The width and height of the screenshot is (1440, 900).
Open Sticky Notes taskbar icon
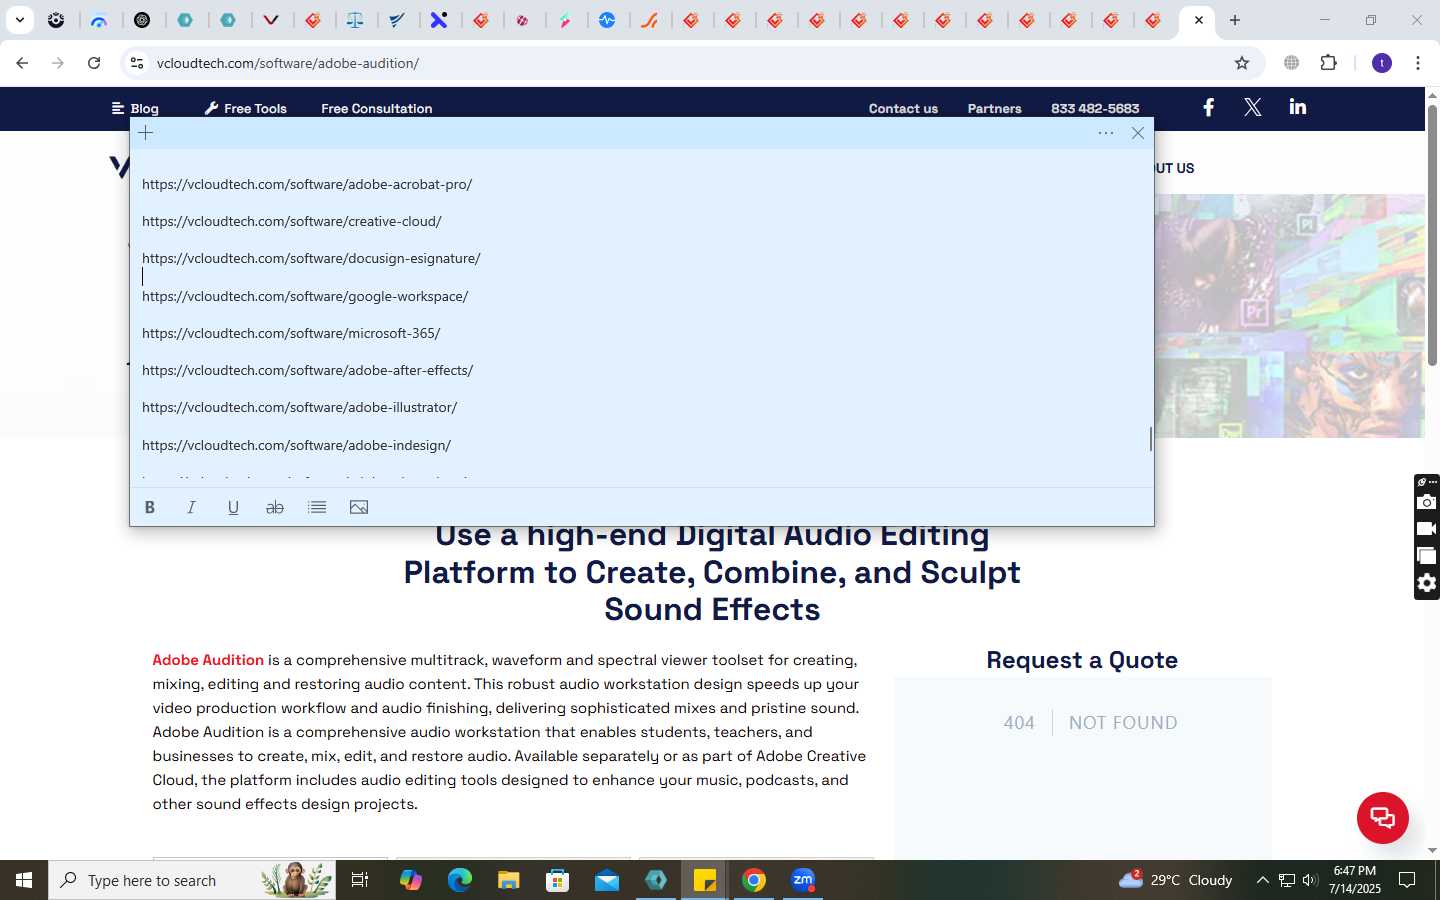point(705,880)
